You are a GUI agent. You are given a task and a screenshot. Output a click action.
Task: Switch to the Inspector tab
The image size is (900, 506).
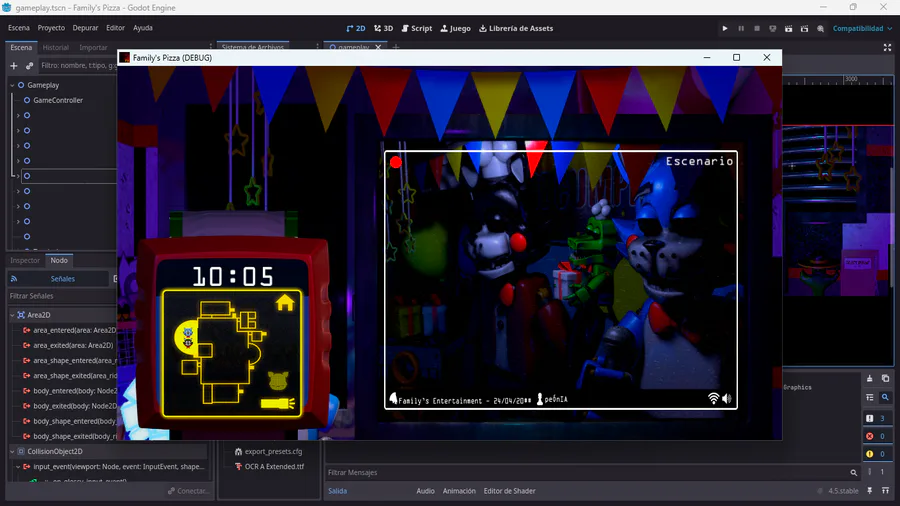[x=25, y=260]
